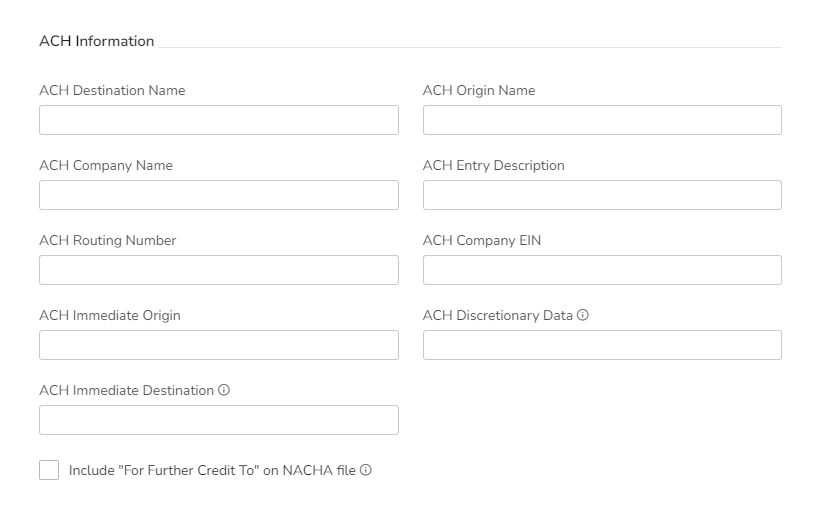Click the "ACH Origin Name" label text
The width and height of the screenshot is (822, 527).
[479, 90]
